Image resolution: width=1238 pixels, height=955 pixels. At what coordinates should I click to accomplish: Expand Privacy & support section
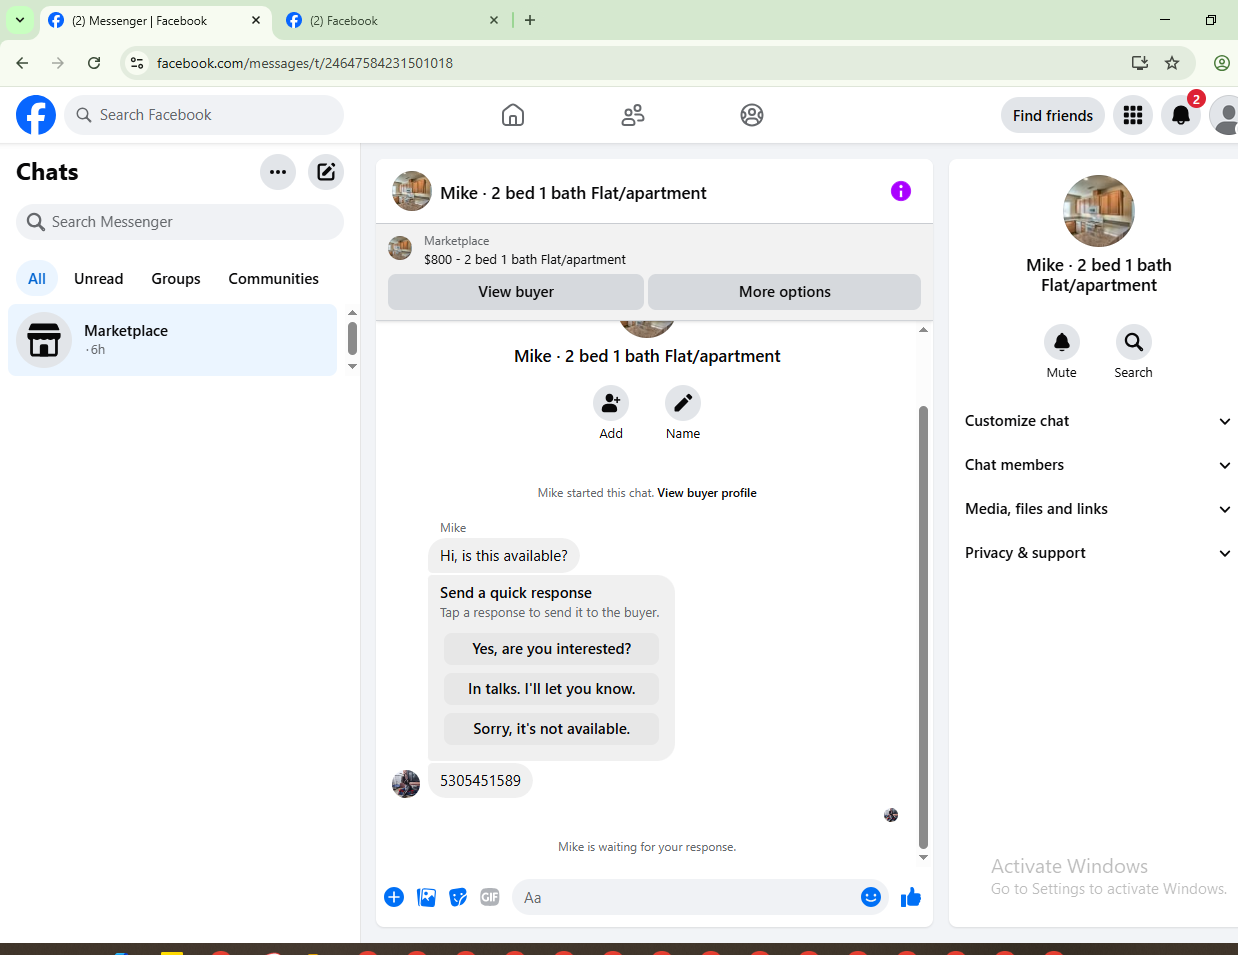(1097, 553)
